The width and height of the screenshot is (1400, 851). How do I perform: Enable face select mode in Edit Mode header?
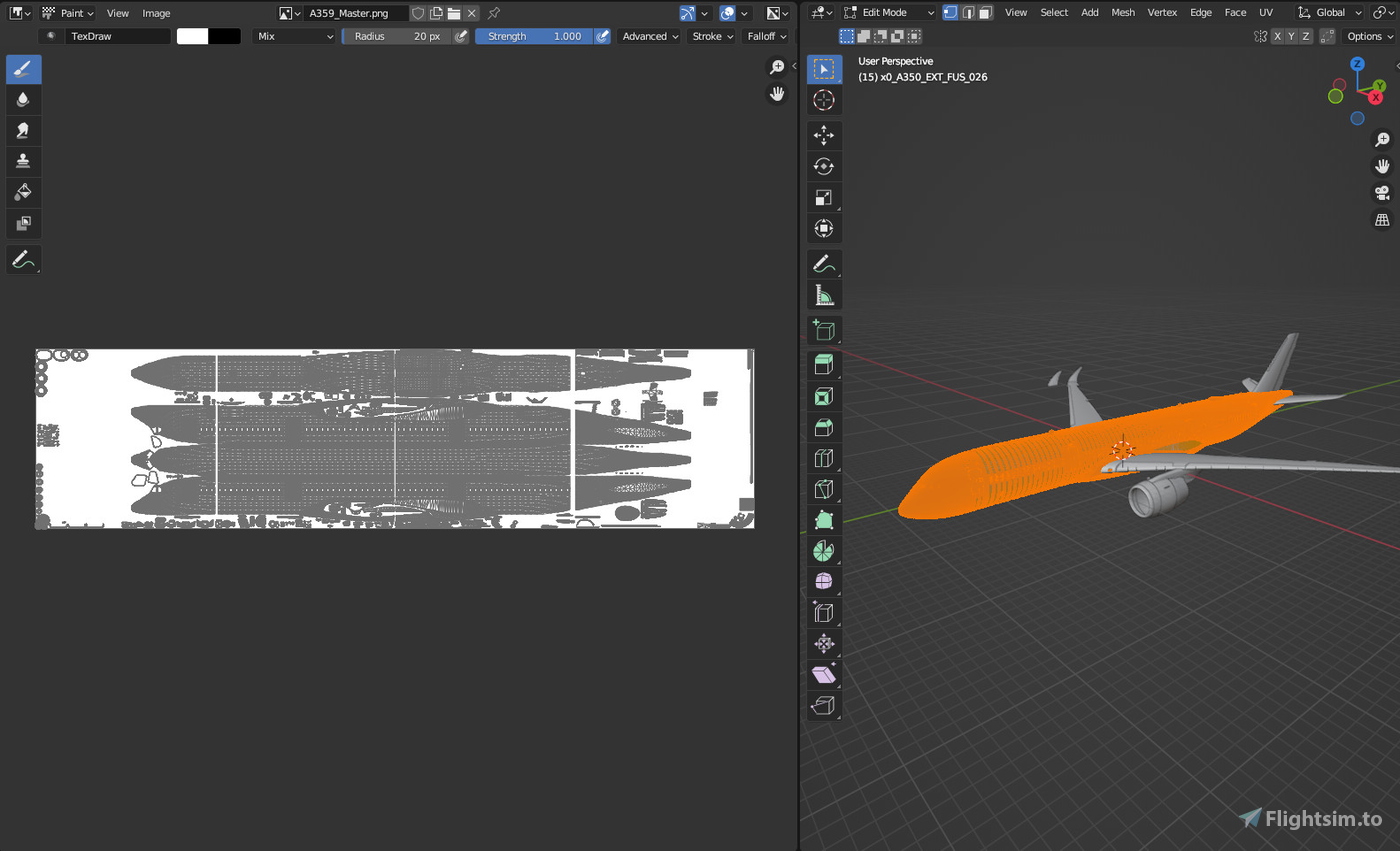(984, 11)
